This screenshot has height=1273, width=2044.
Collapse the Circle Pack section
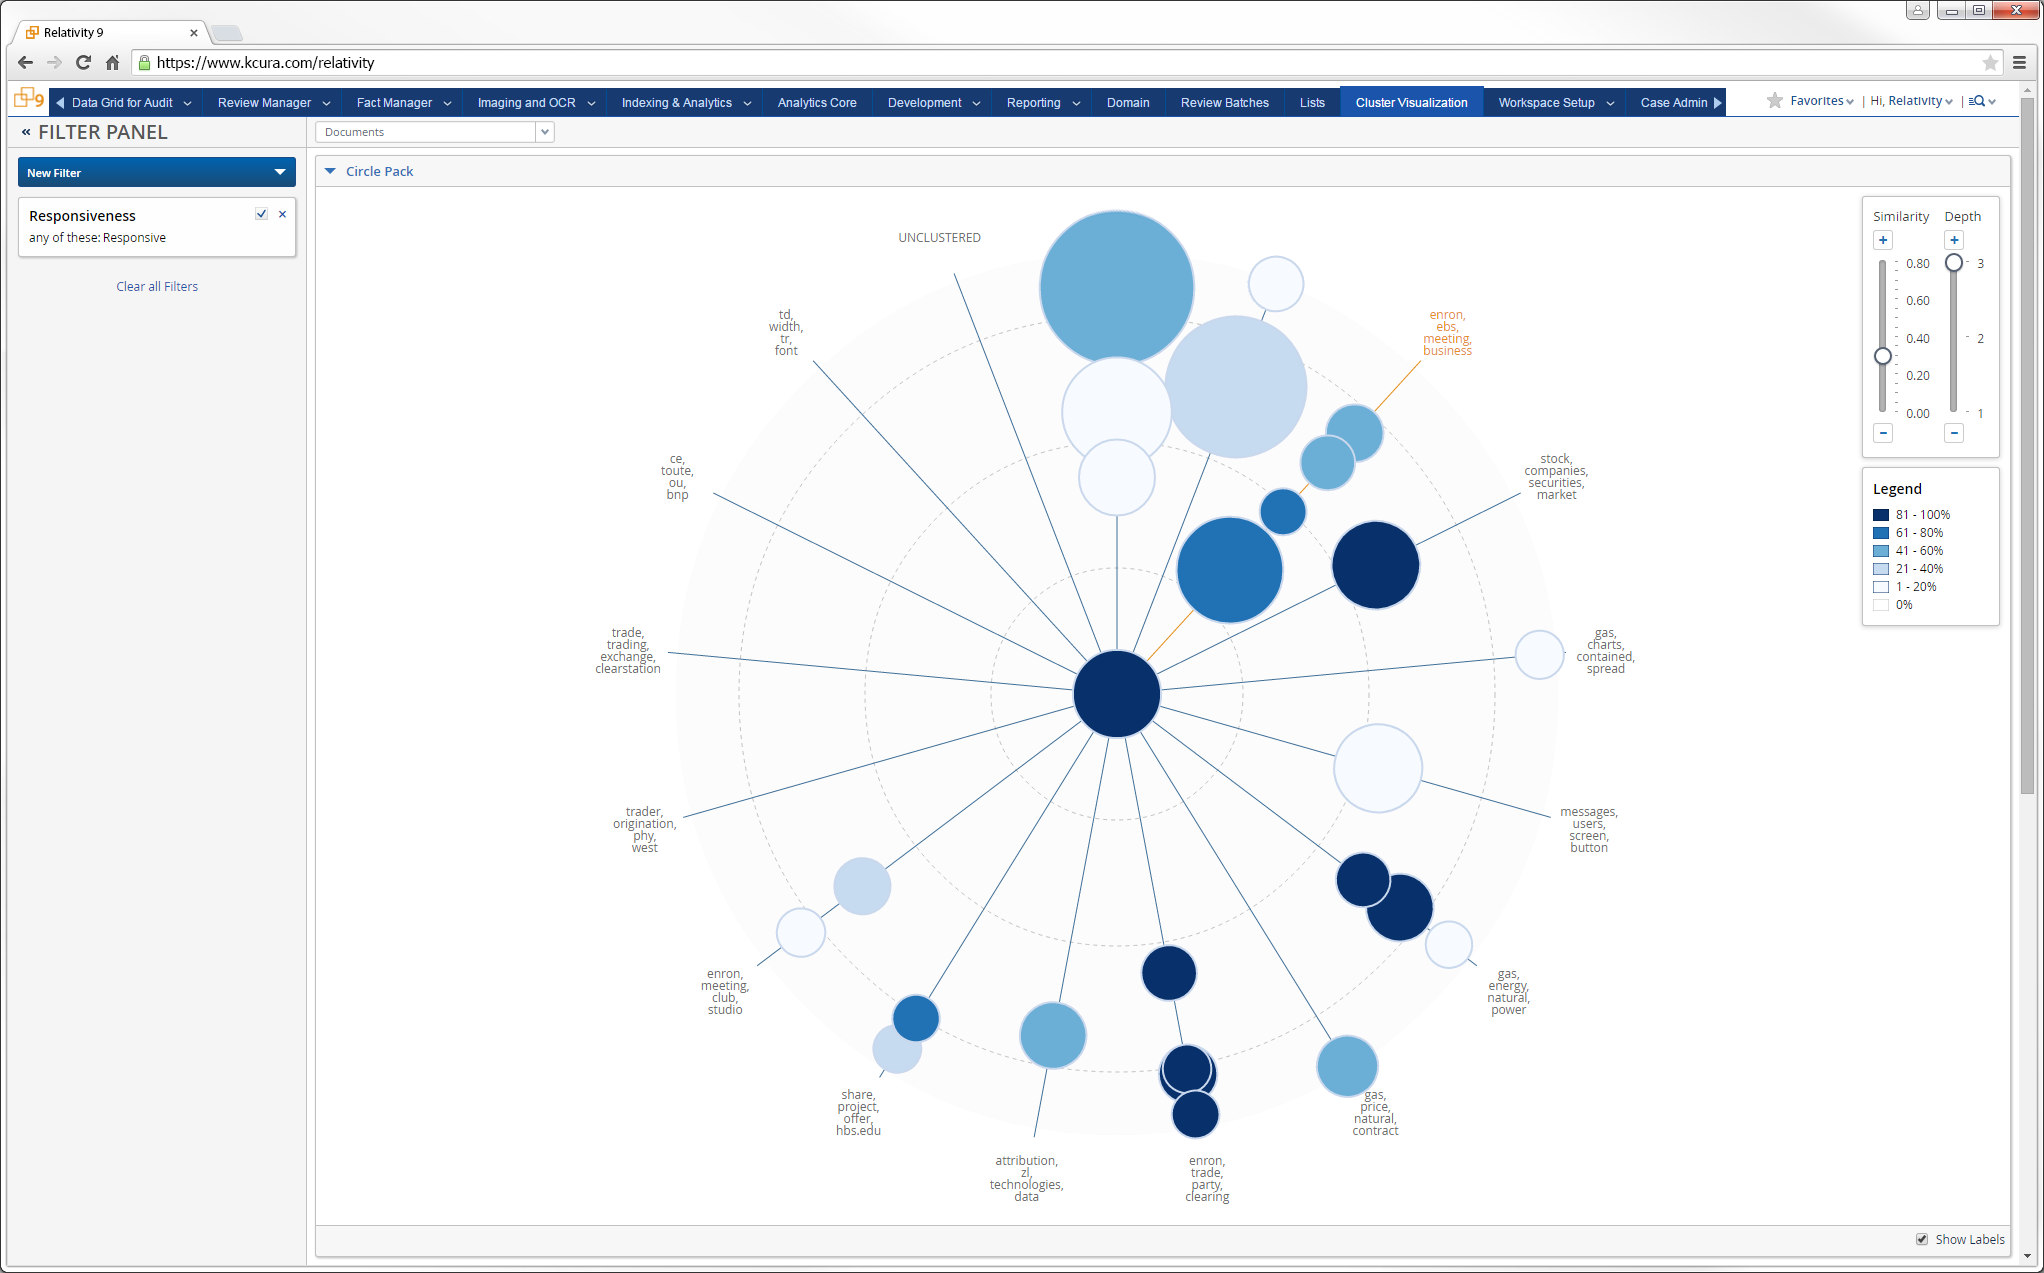(x=330, y=171)
